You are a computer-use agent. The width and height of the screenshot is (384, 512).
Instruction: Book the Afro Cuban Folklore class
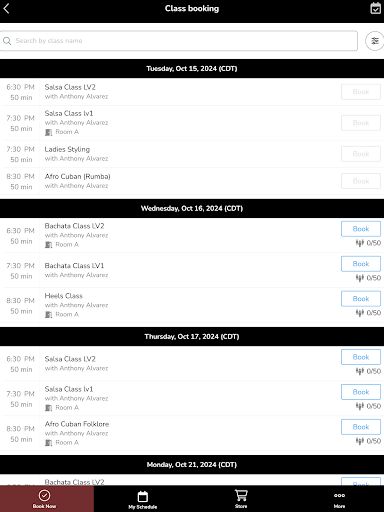[361, 427]
